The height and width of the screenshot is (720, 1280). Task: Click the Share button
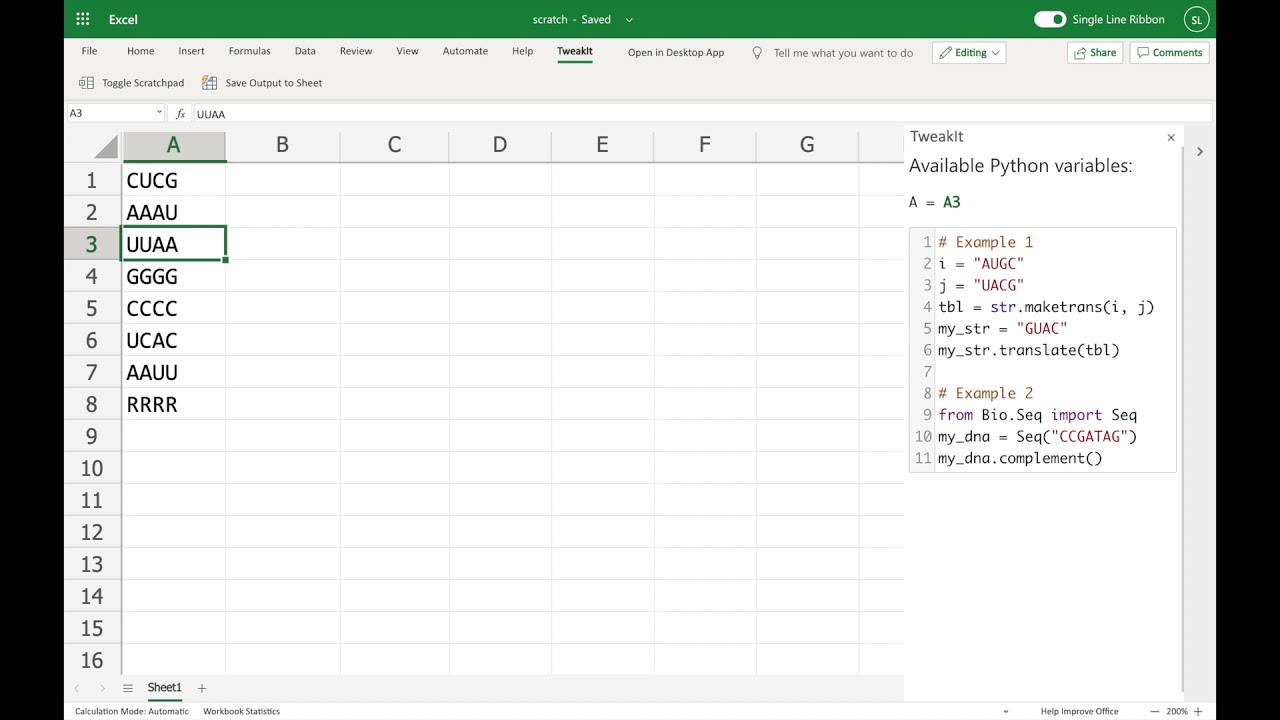1093,53
